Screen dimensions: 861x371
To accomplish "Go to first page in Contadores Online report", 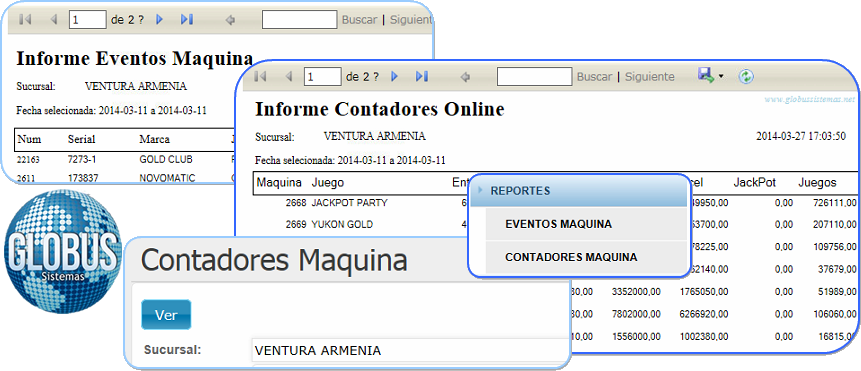I will pos(260,77).
